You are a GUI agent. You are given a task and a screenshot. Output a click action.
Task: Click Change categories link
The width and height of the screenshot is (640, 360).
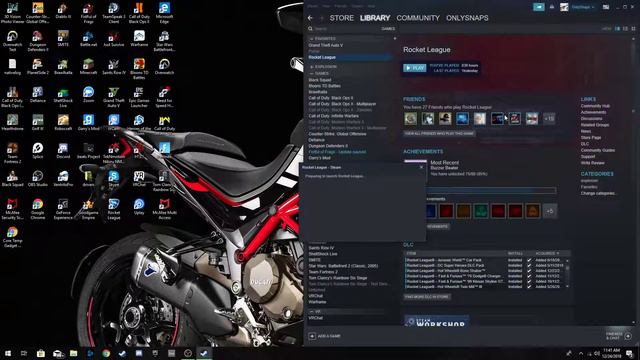[x=598, y=193]
